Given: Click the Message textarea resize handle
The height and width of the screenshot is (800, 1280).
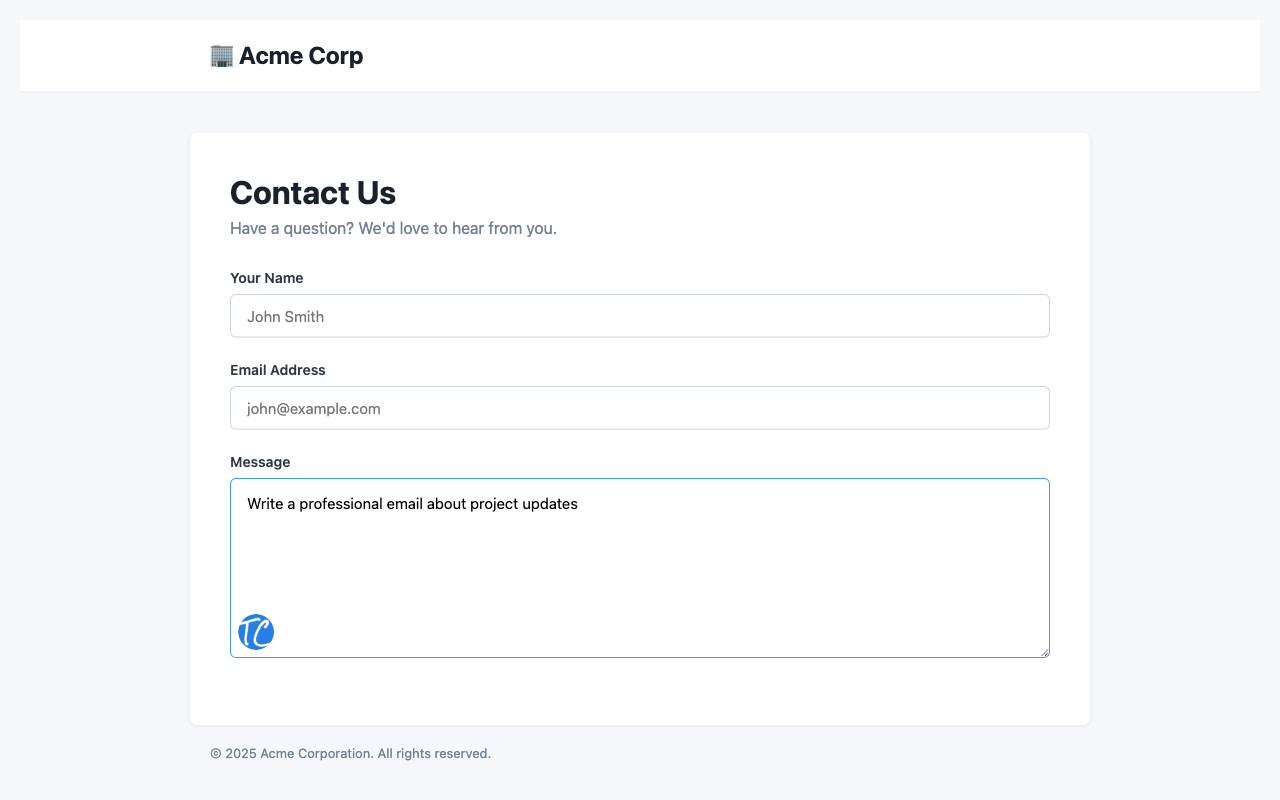Looking at the screenshot, I should coord(1044,652).
